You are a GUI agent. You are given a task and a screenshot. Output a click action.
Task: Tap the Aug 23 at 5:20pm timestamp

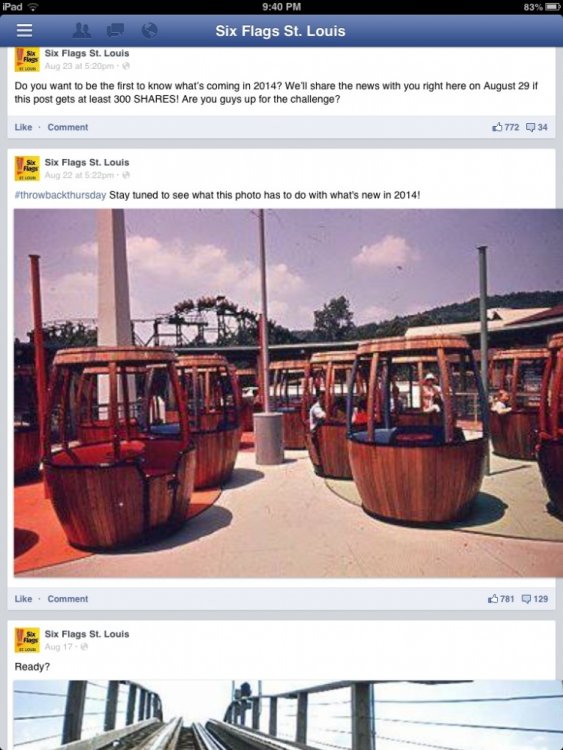[x=79, y=66]
